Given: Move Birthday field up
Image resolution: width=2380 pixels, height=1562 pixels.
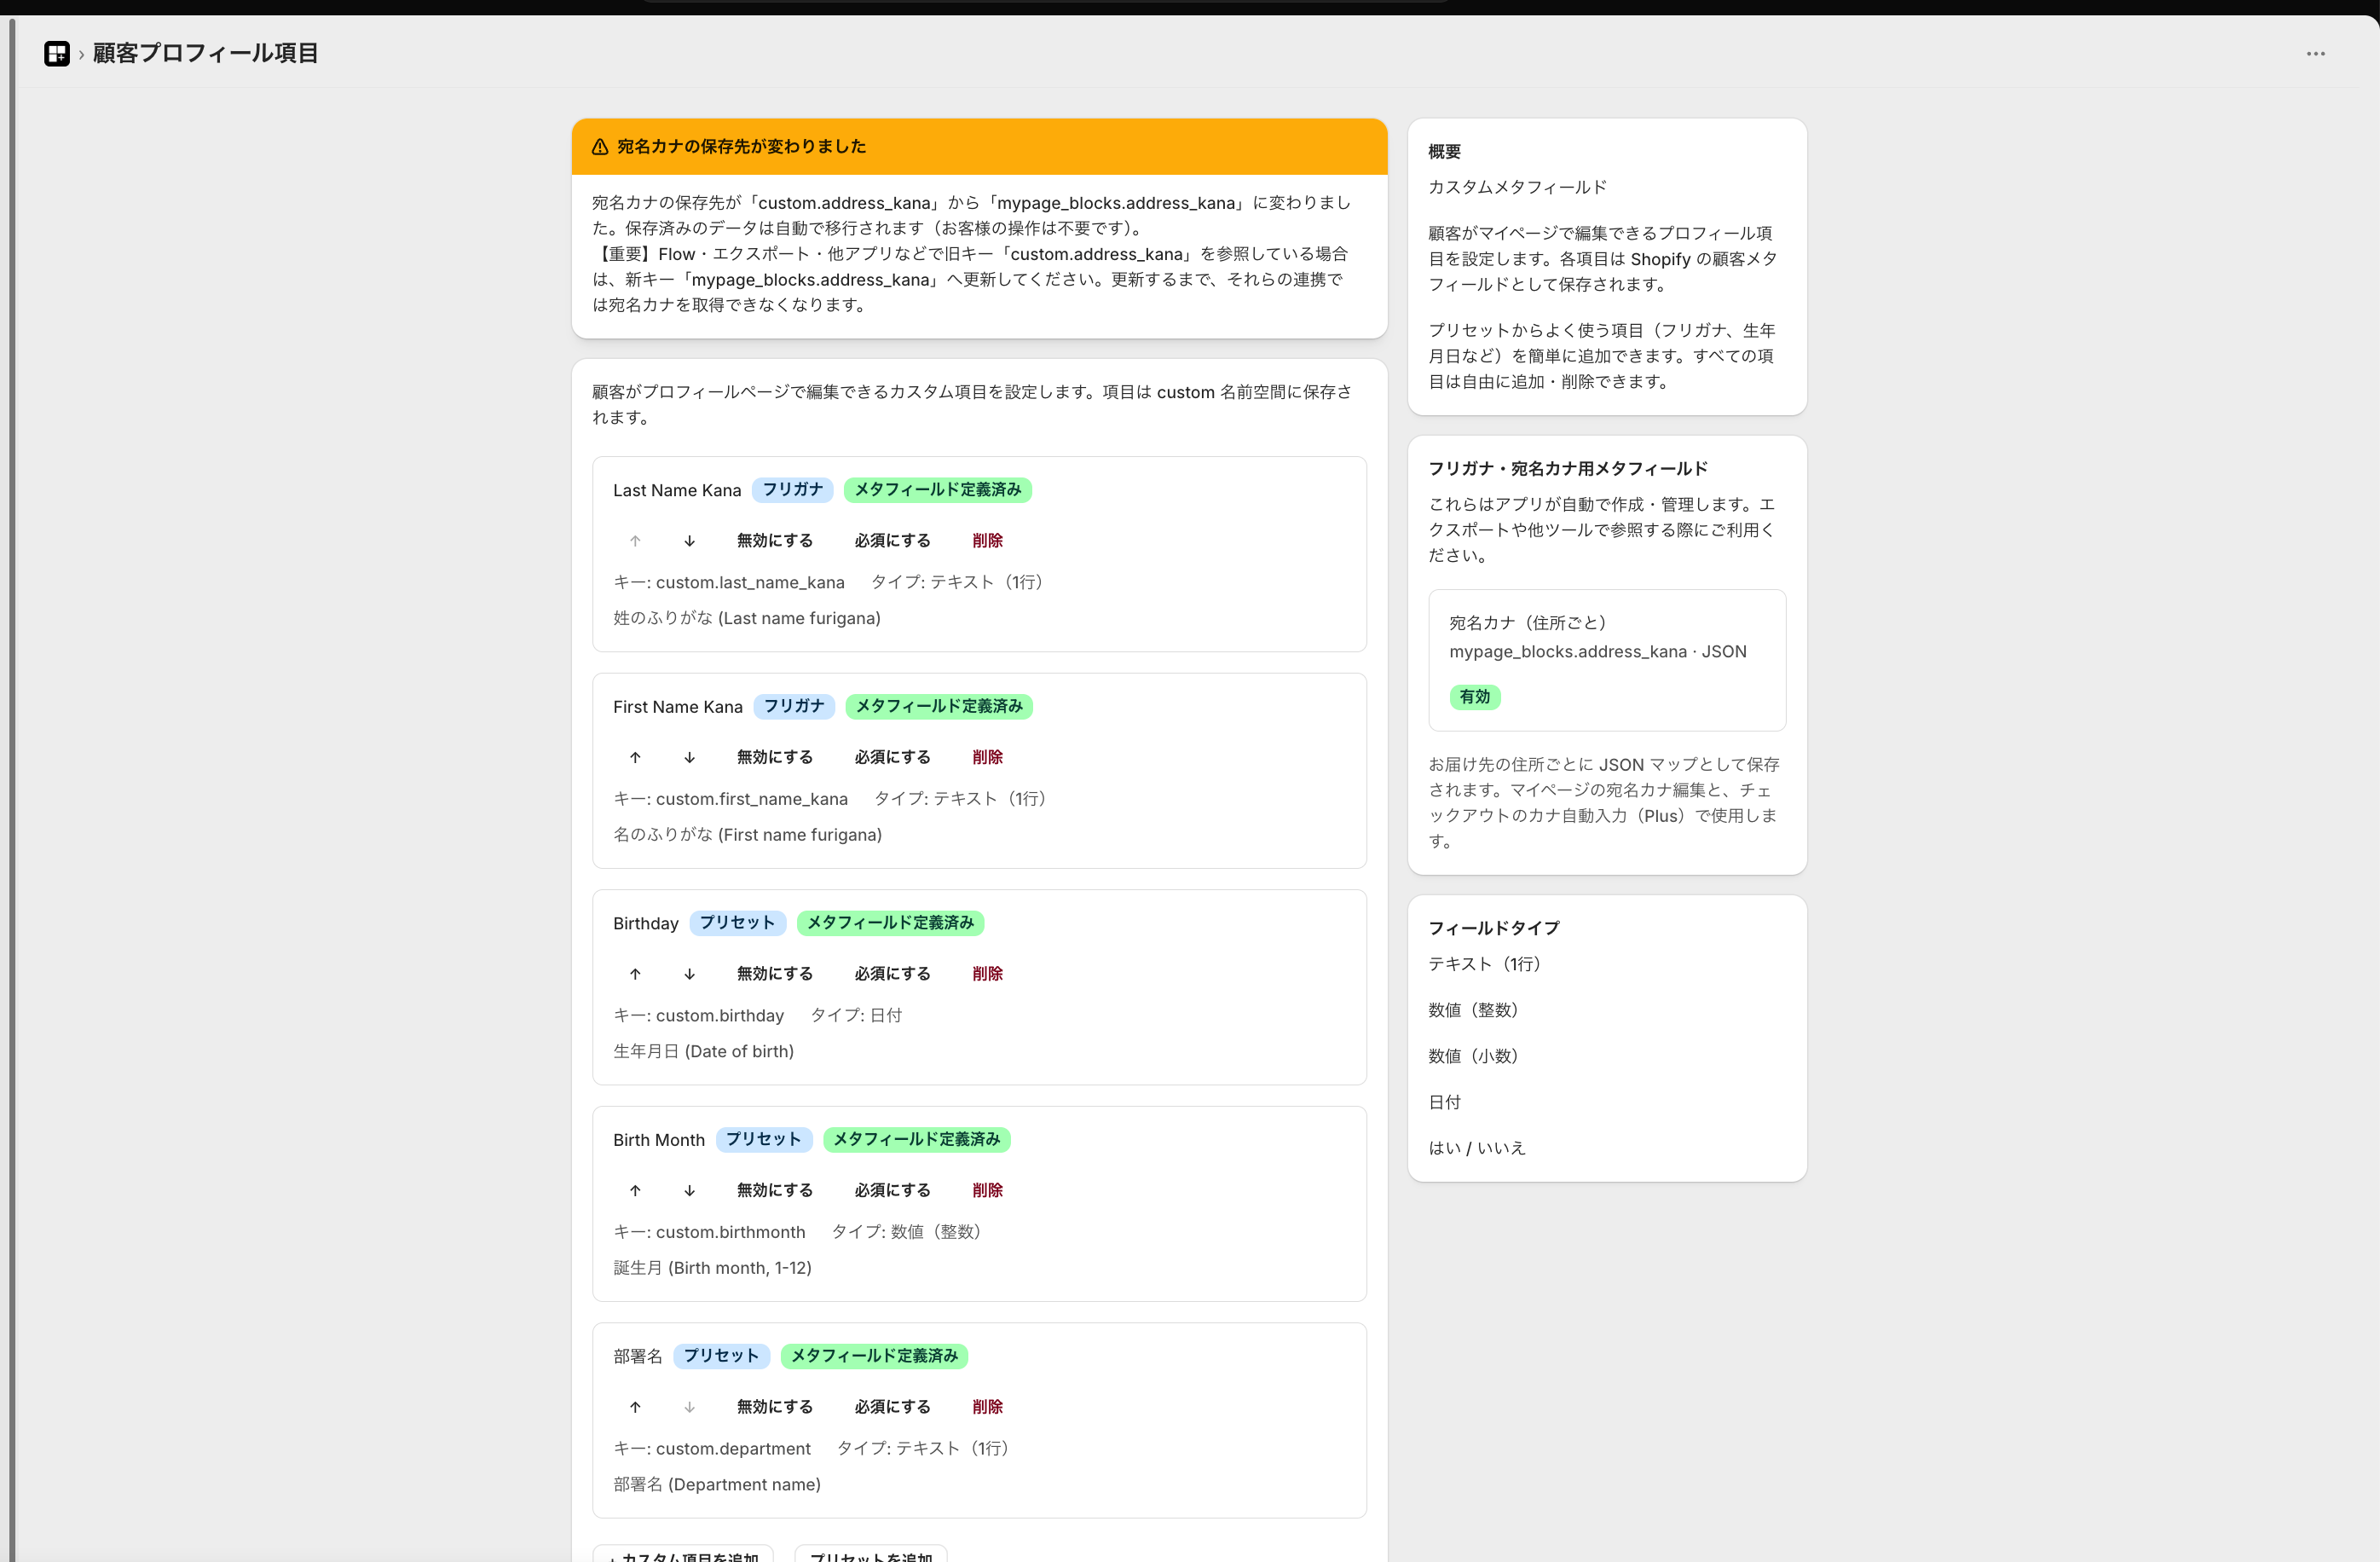Looking at the screenshot, I should point(635,974).
